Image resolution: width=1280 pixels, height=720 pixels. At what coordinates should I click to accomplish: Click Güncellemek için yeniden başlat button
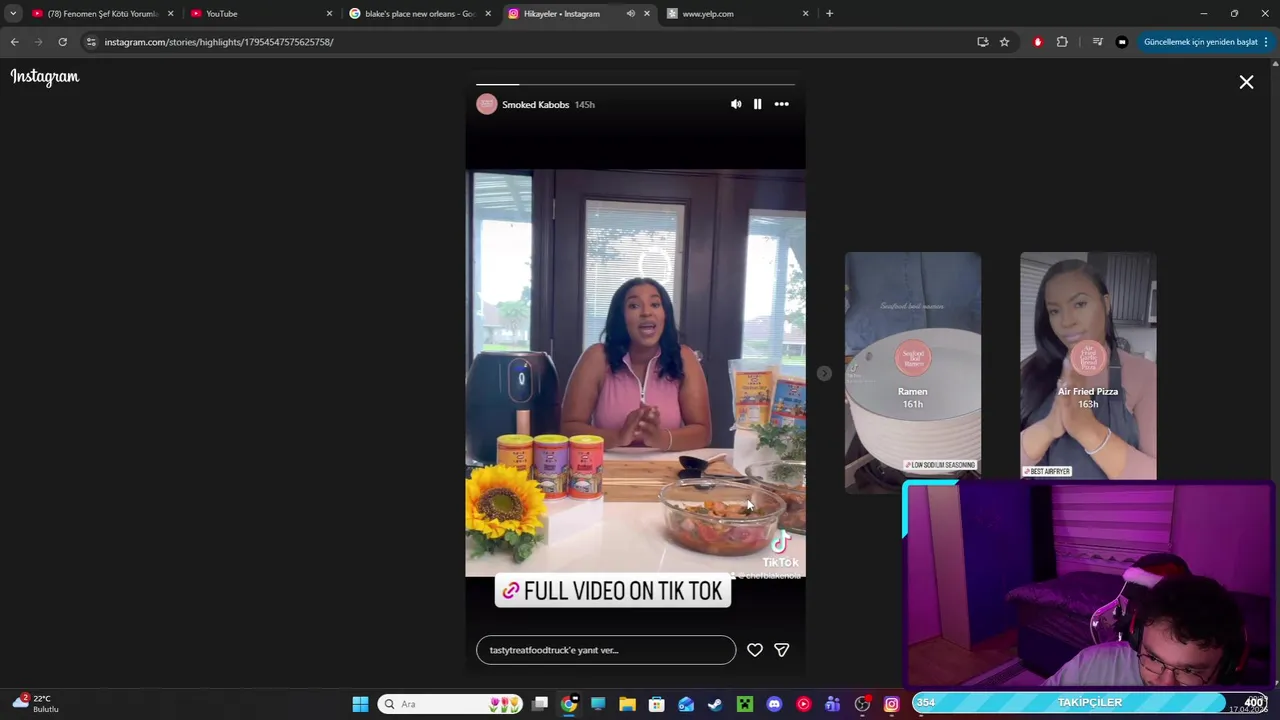(x=1200, y=42)
